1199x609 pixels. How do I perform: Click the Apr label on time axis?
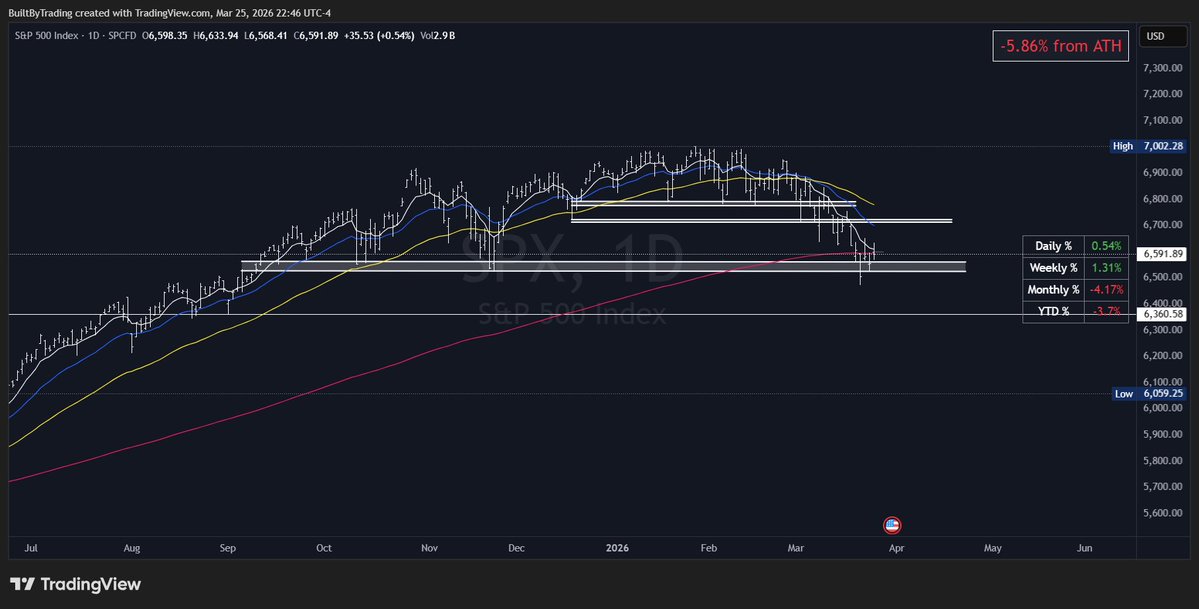(896, 549)
